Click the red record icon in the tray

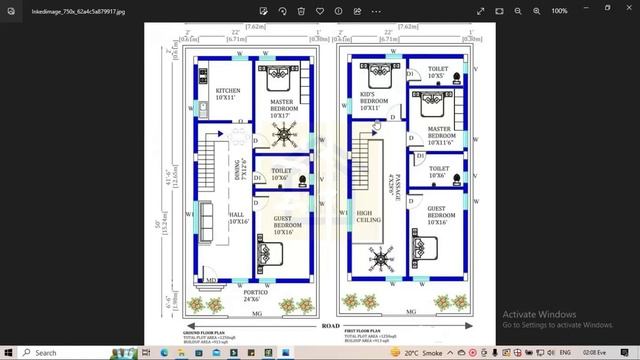(x=473, y=353)
